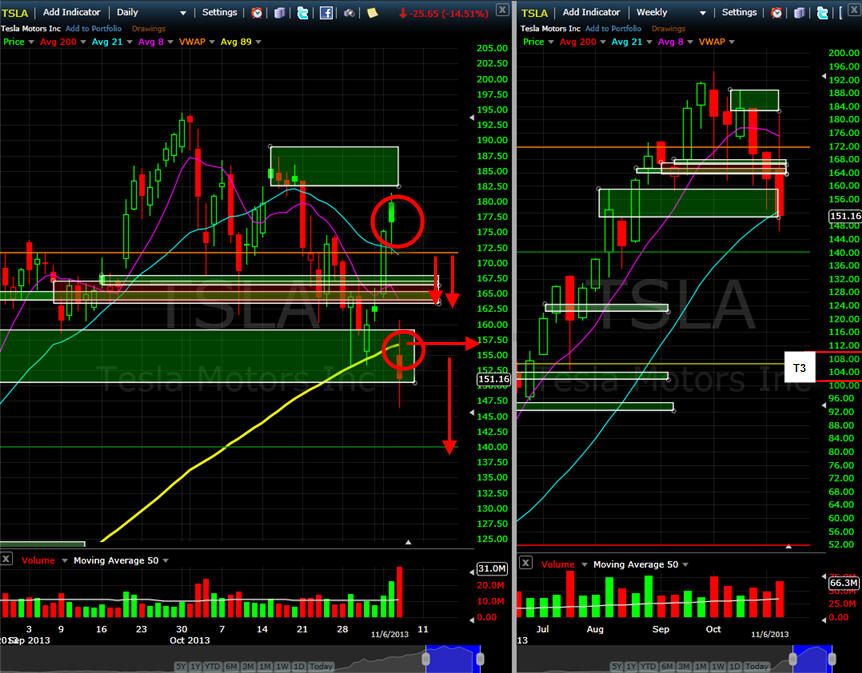Select 1Y range in Daily chart

click(195, 666)
